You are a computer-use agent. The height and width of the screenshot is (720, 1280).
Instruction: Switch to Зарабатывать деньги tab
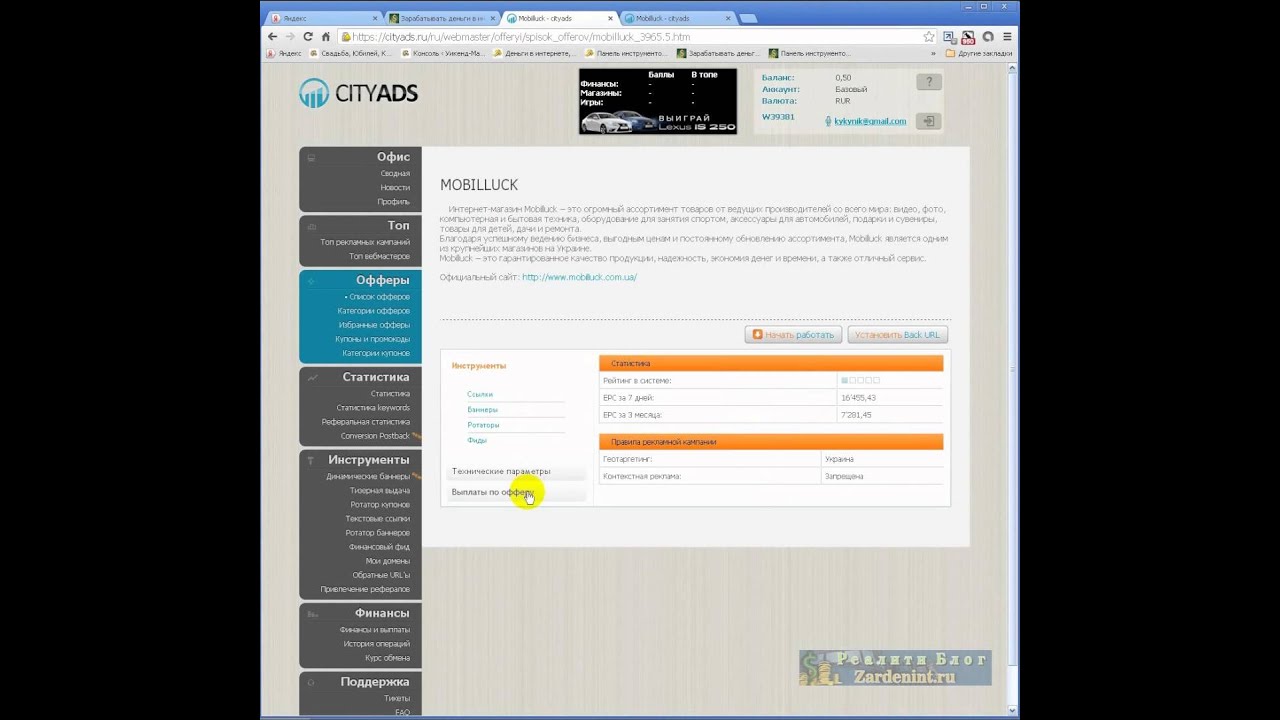coord(443,18)
